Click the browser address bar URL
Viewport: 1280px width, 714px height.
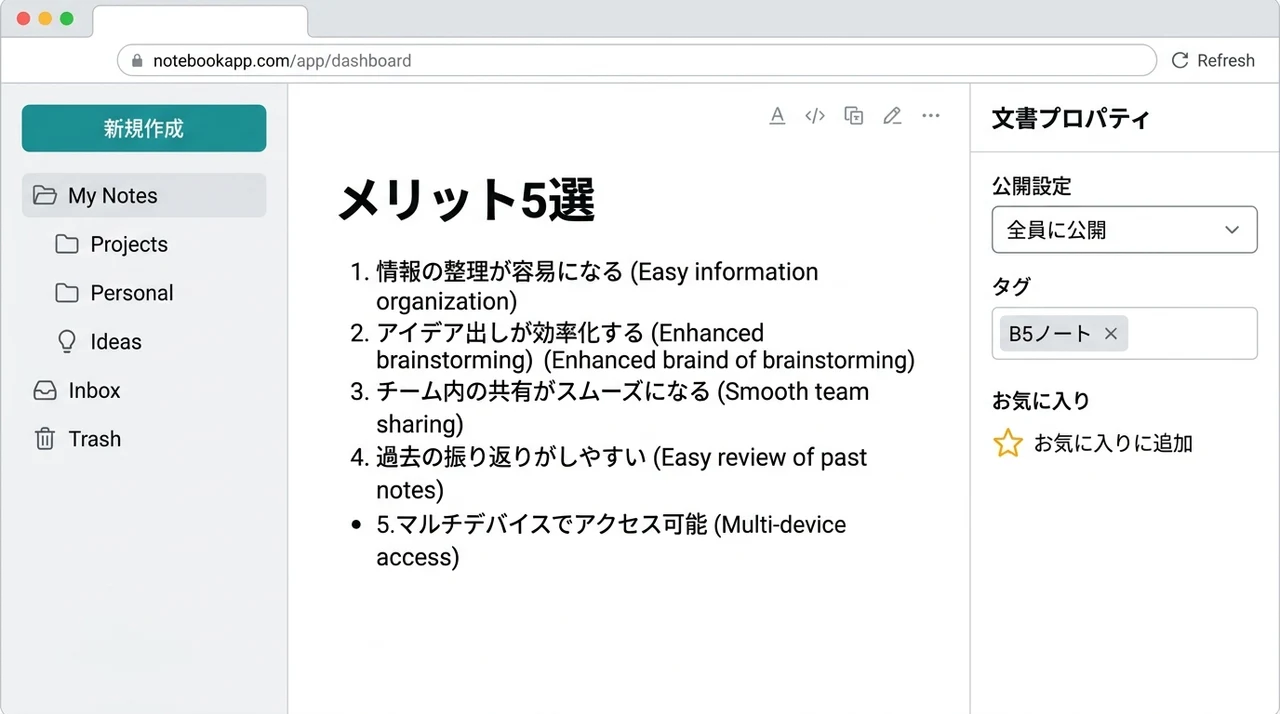click(x=282, y=61)
